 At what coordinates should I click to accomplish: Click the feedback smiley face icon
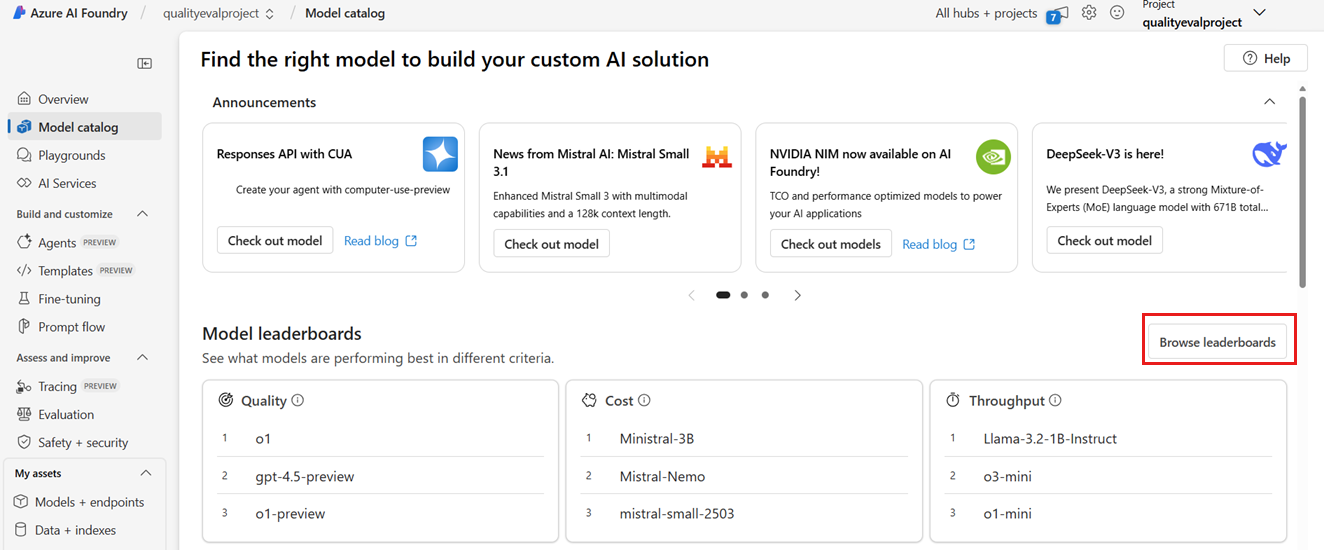click(x=1117, y=13)
